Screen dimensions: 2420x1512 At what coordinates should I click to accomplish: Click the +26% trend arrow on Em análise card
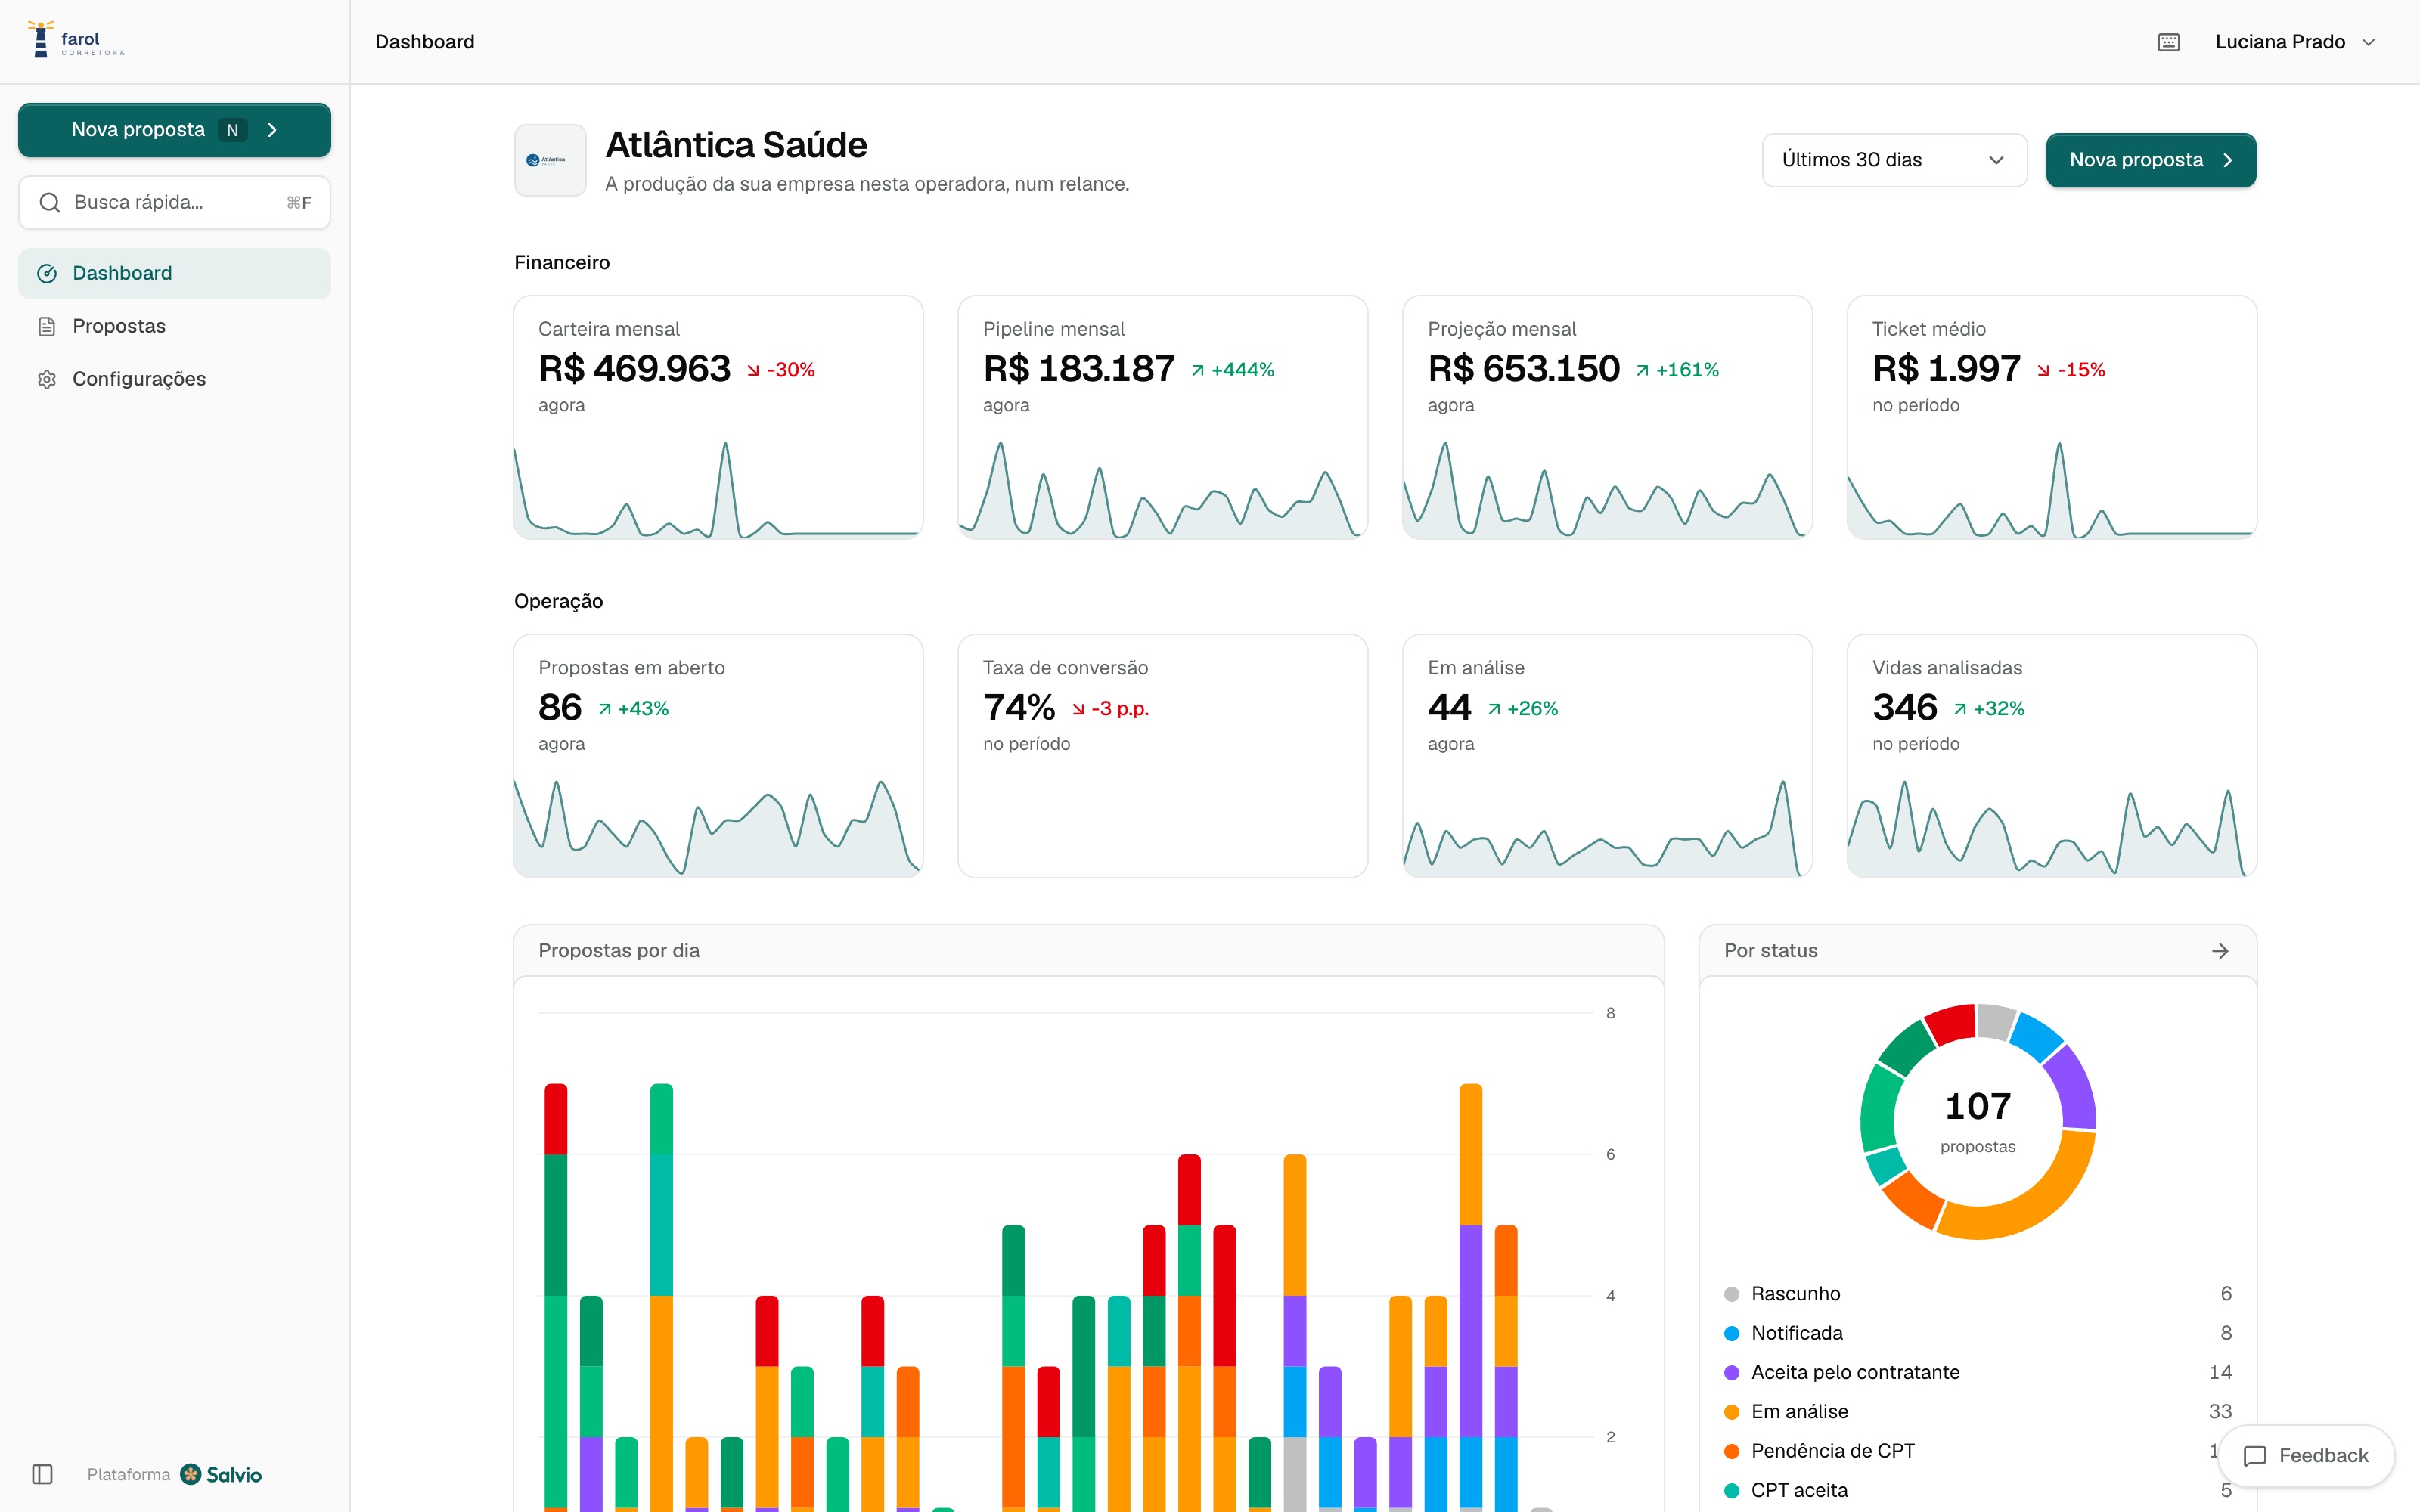pyautogui.click(x=1493, y=709)
